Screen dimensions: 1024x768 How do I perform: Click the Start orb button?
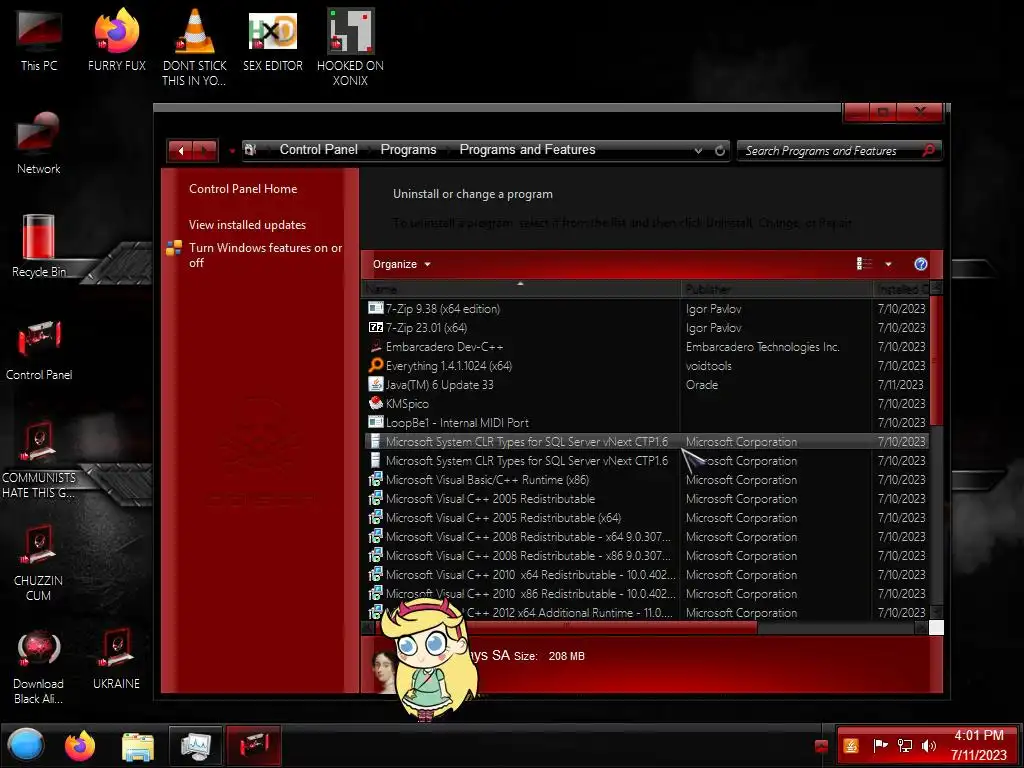pyautogui.click(x=26, y=745)
